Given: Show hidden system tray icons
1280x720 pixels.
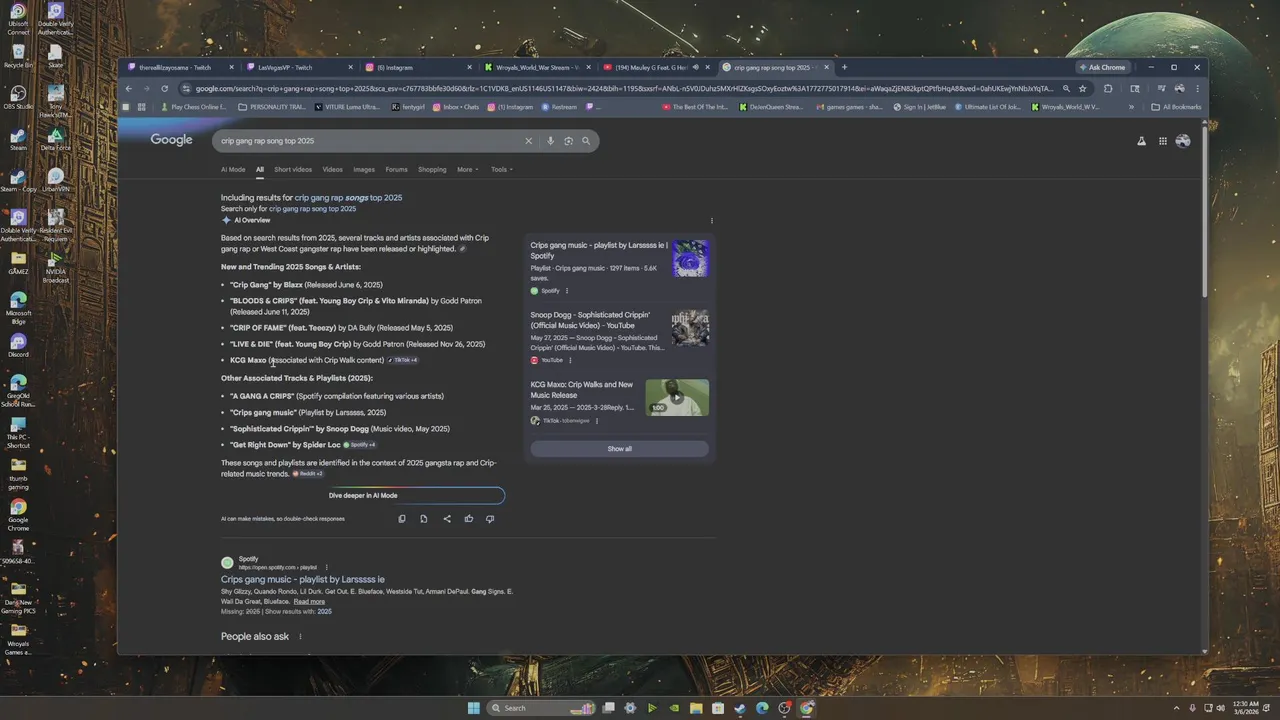Looking at the screenshot, I should [x=1175, y=708].
